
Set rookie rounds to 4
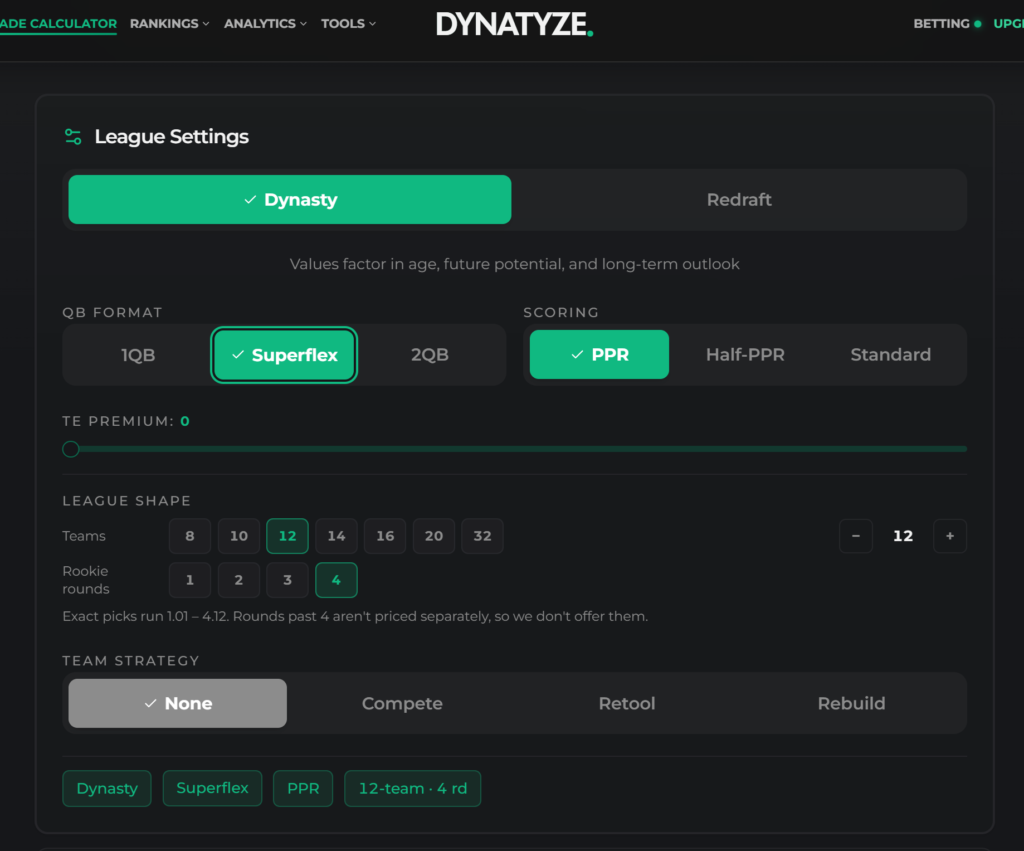(x=336, y=580)
